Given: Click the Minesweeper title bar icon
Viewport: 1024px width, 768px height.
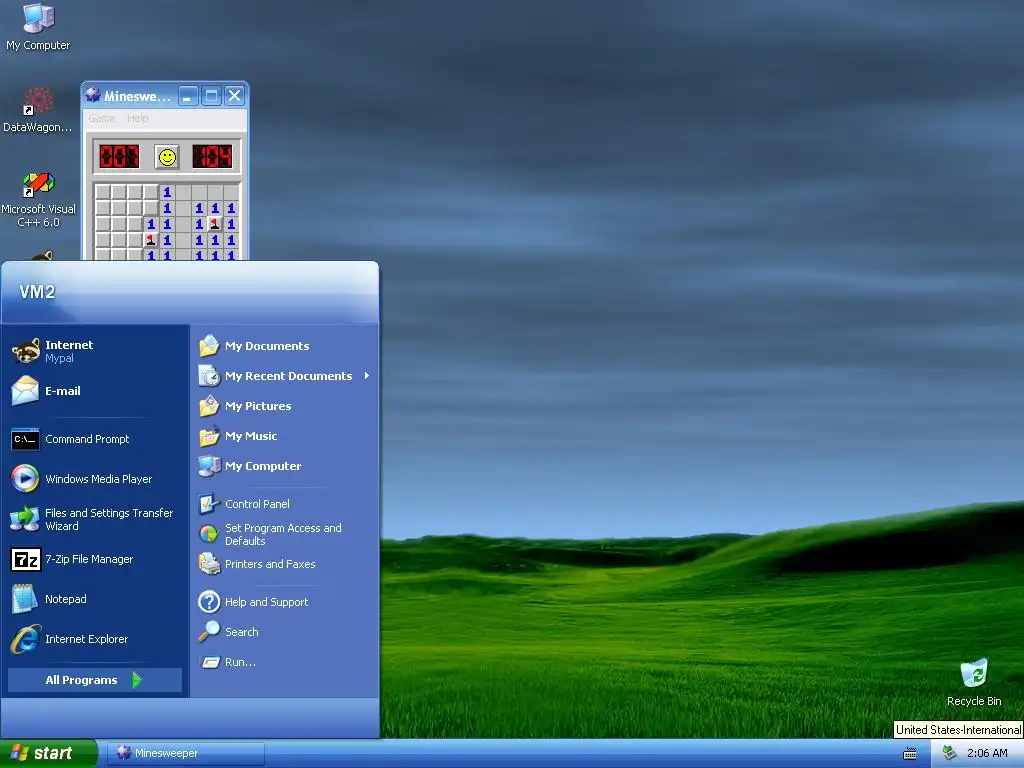Looking at the screenshot, I should [93, 95].
